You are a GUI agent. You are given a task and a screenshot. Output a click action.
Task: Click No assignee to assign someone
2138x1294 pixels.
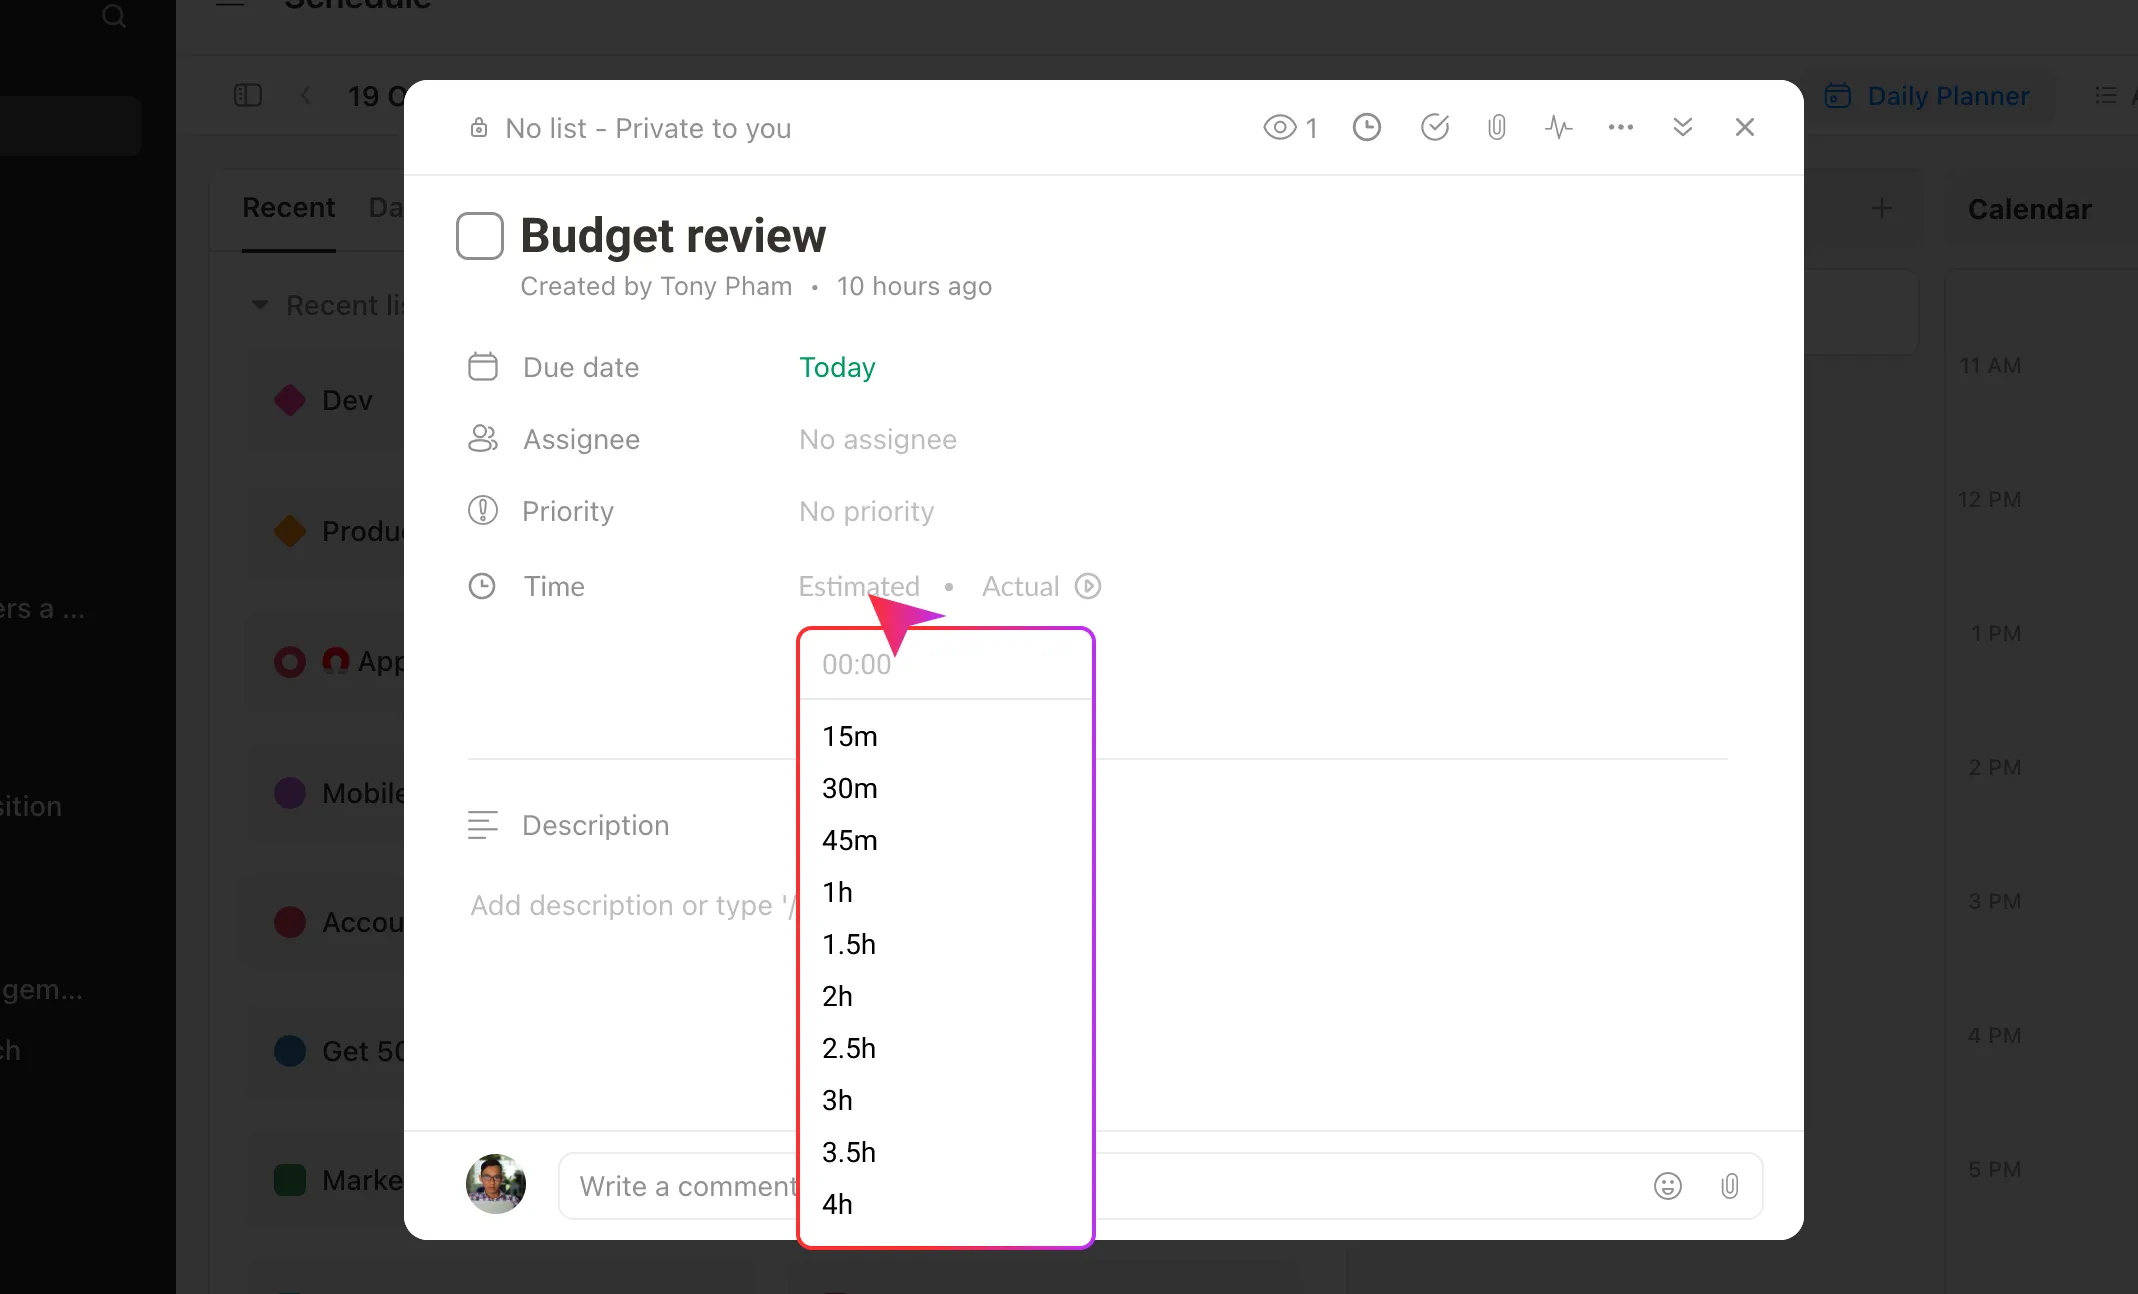(877, 440)
